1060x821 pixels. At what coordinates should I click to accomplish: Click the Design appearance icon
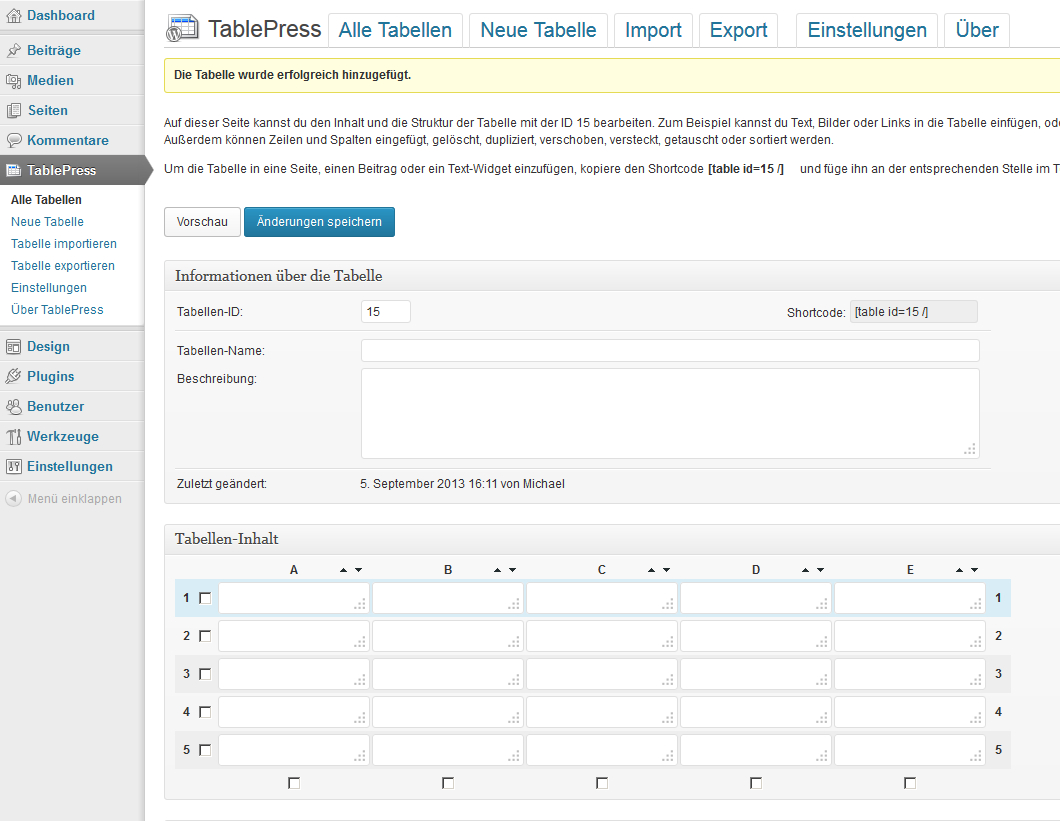coord(14,347)
